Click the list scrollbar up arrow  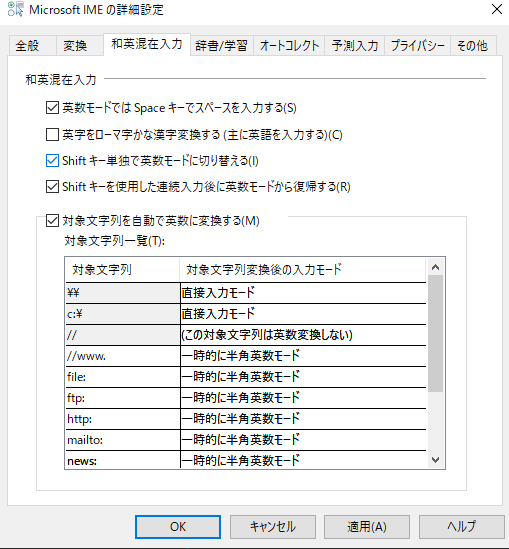435,267
